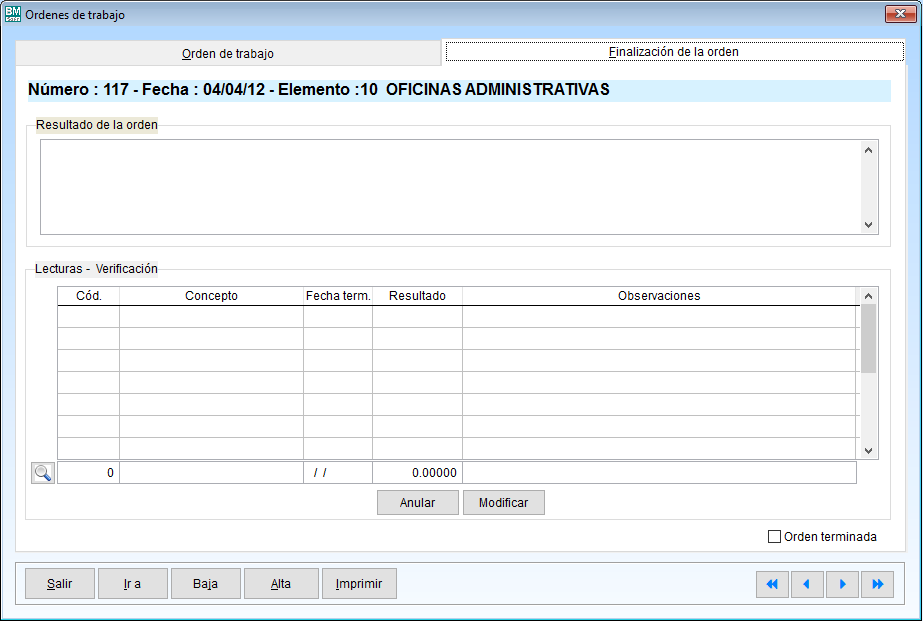Click the BM application icon in title bar
Image resolution: width=923 pixels, height=621 pixels.
13,15
